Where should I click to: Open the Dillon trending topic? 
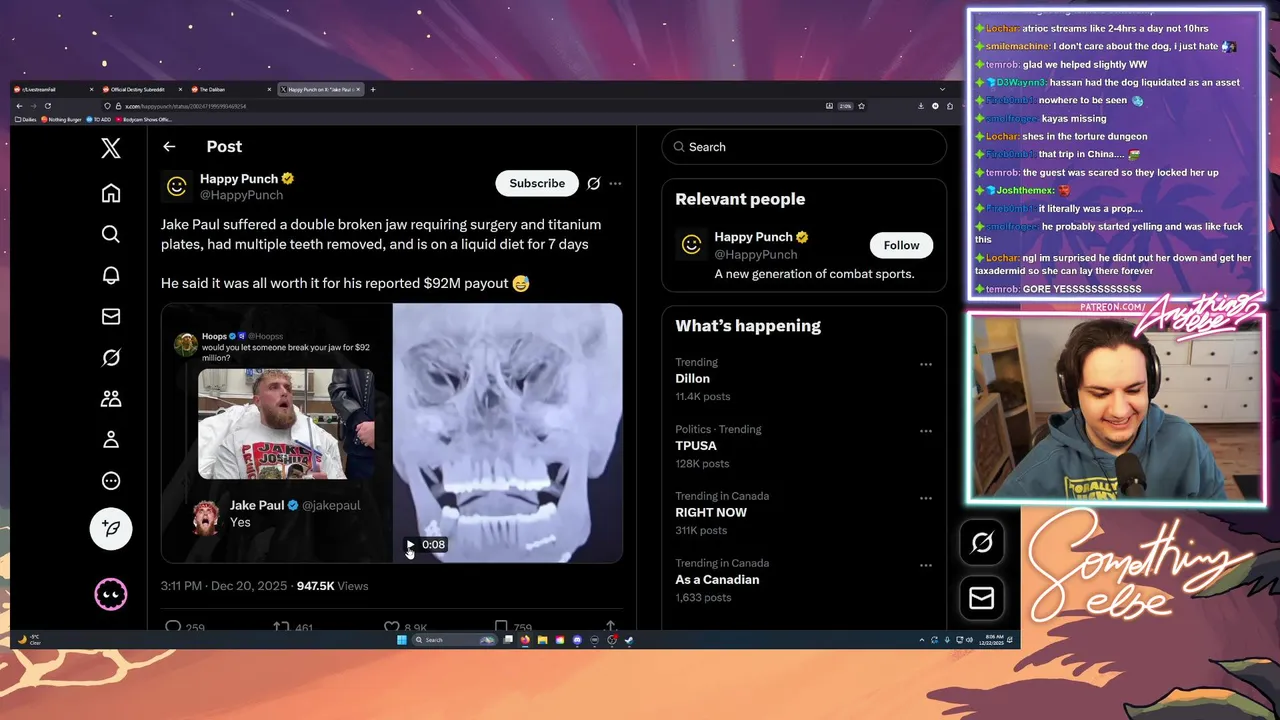pos(692,379)
